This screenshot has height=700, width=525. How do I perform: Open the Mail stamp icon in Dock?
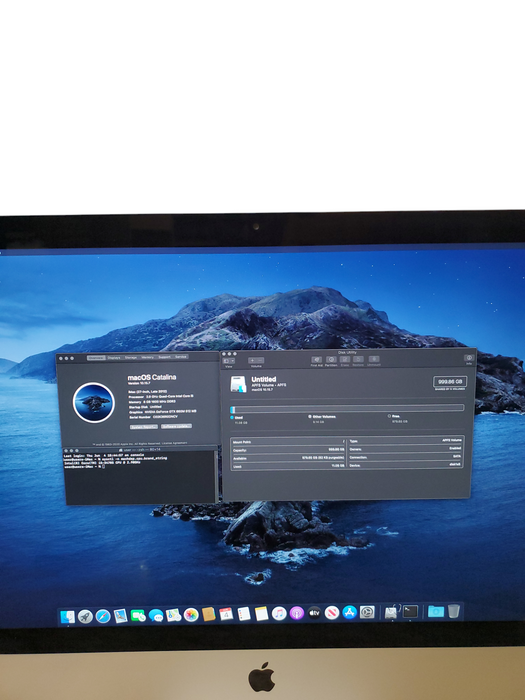[x=121, y=616]
